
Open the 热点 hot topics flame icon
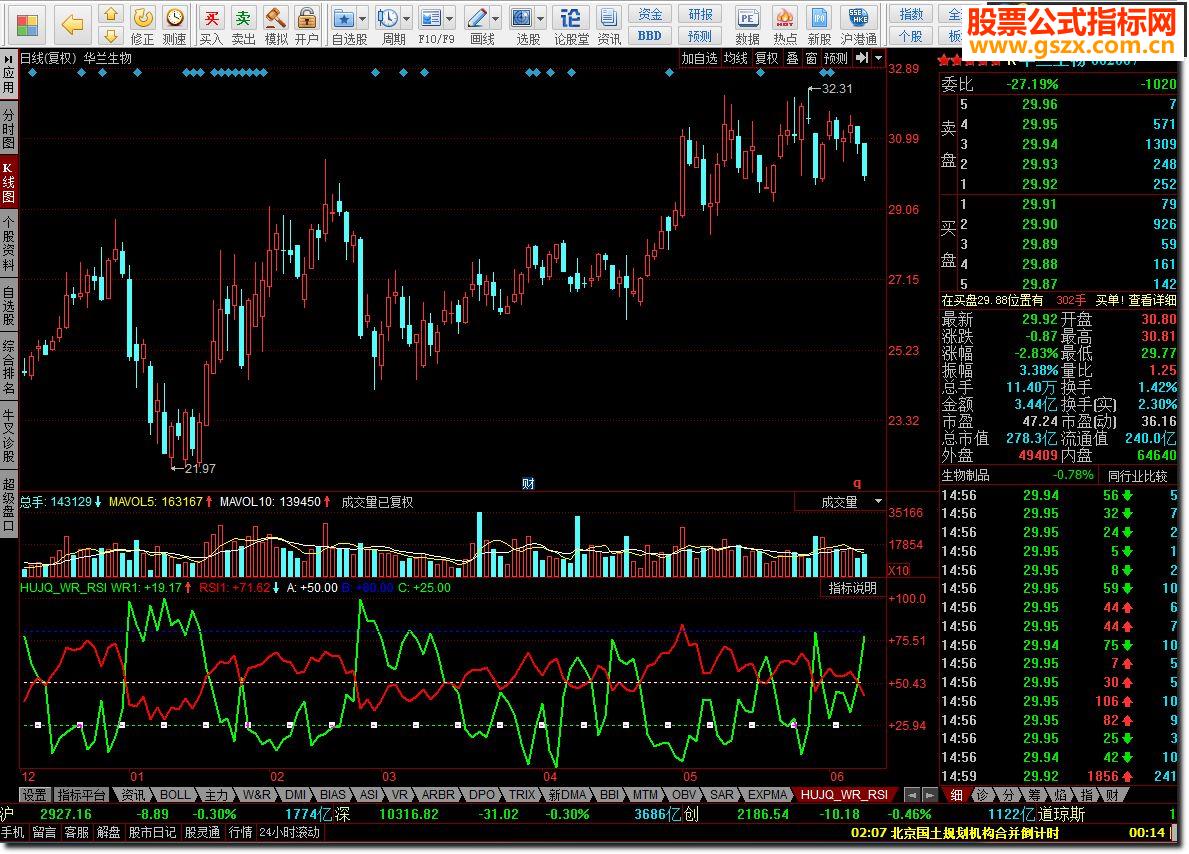[785, 25]
